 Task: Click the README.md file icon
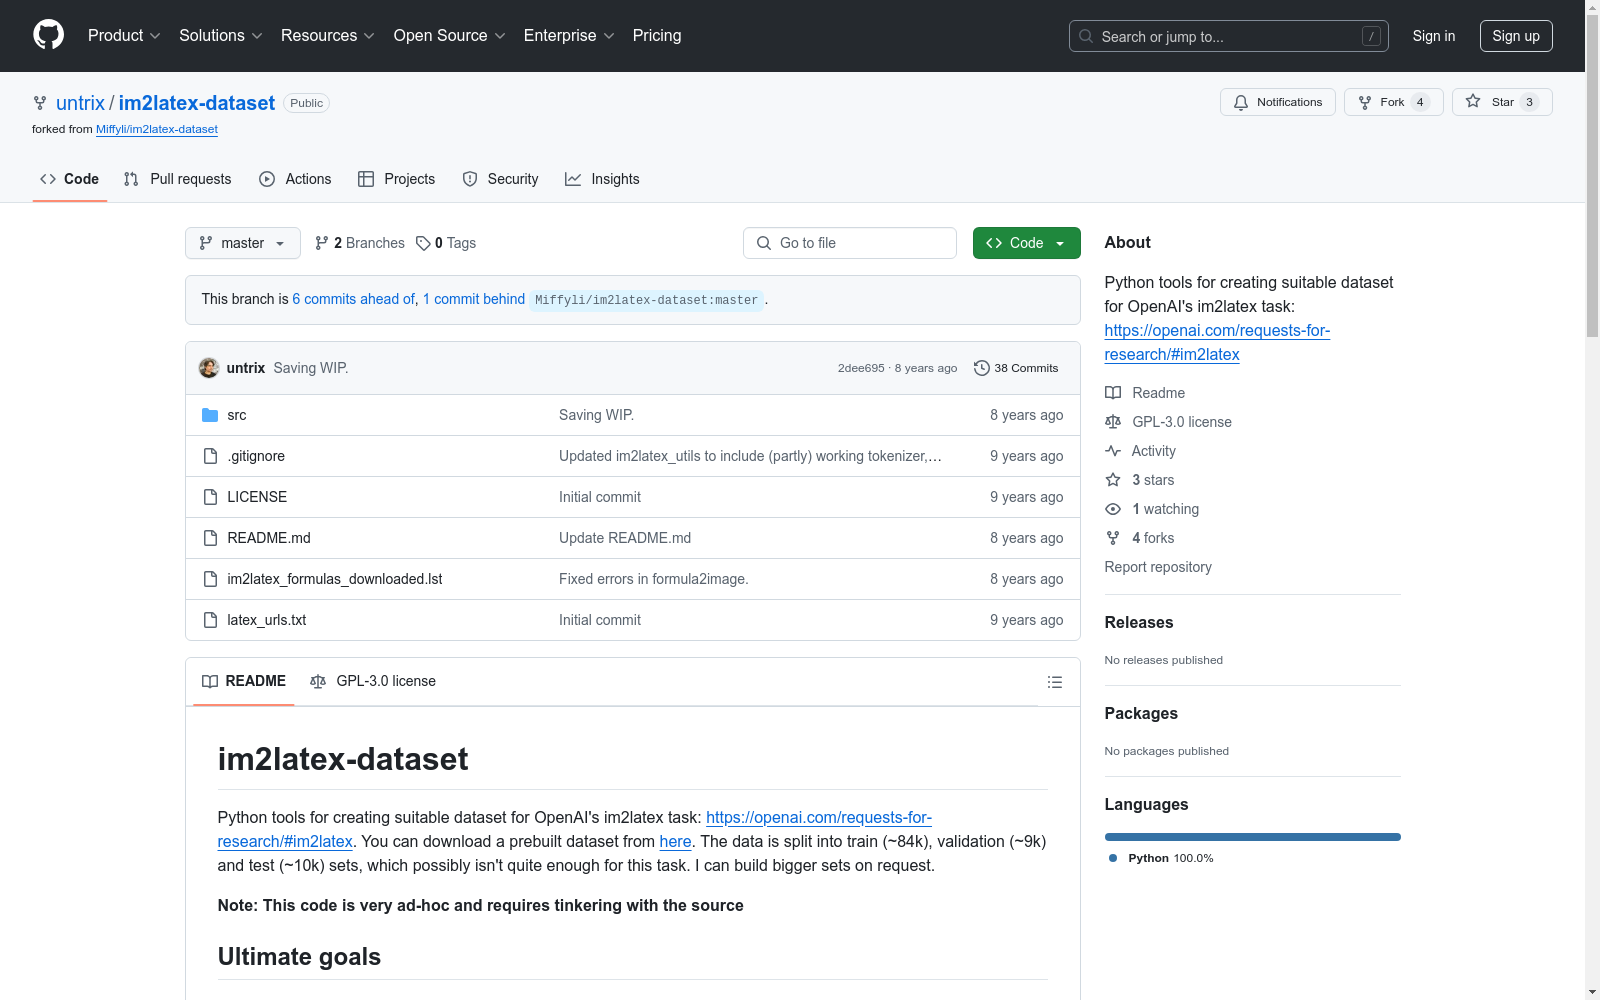pos(210,538)
